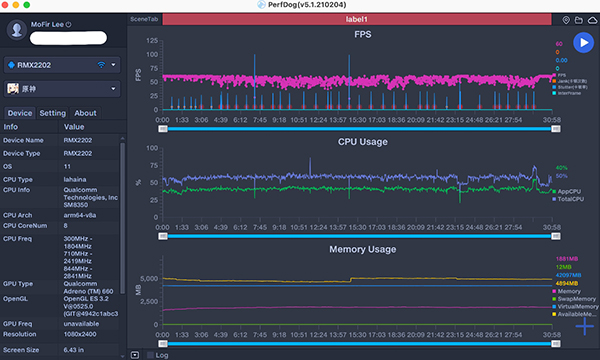Click the Screen Size 6.43 in value
The image size is (600, 360).
pyautogui.click(x=73, y=350)
